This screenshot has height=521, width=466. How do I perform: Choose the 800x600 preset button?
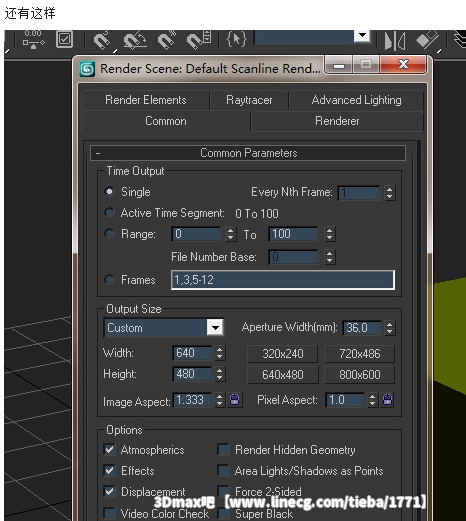tap(359, 375)
